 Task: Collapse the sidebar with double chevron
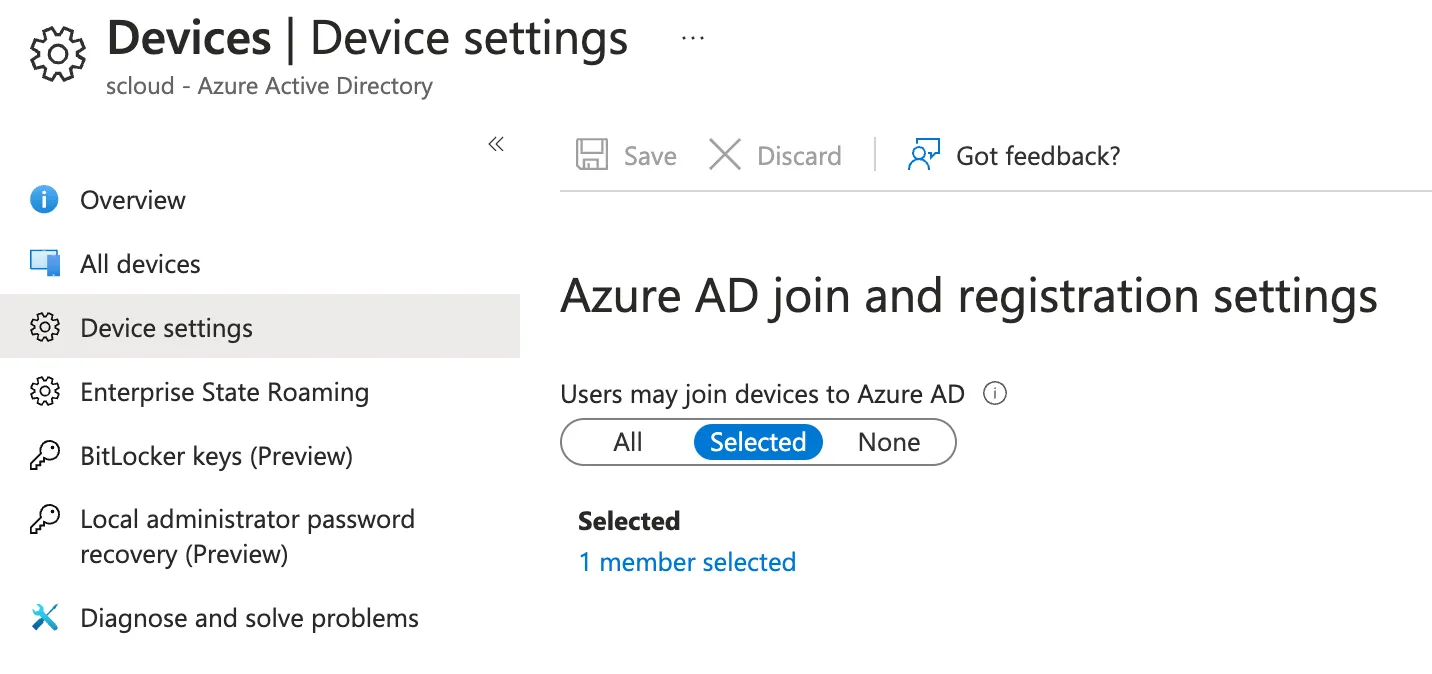[x=496, y=145]
